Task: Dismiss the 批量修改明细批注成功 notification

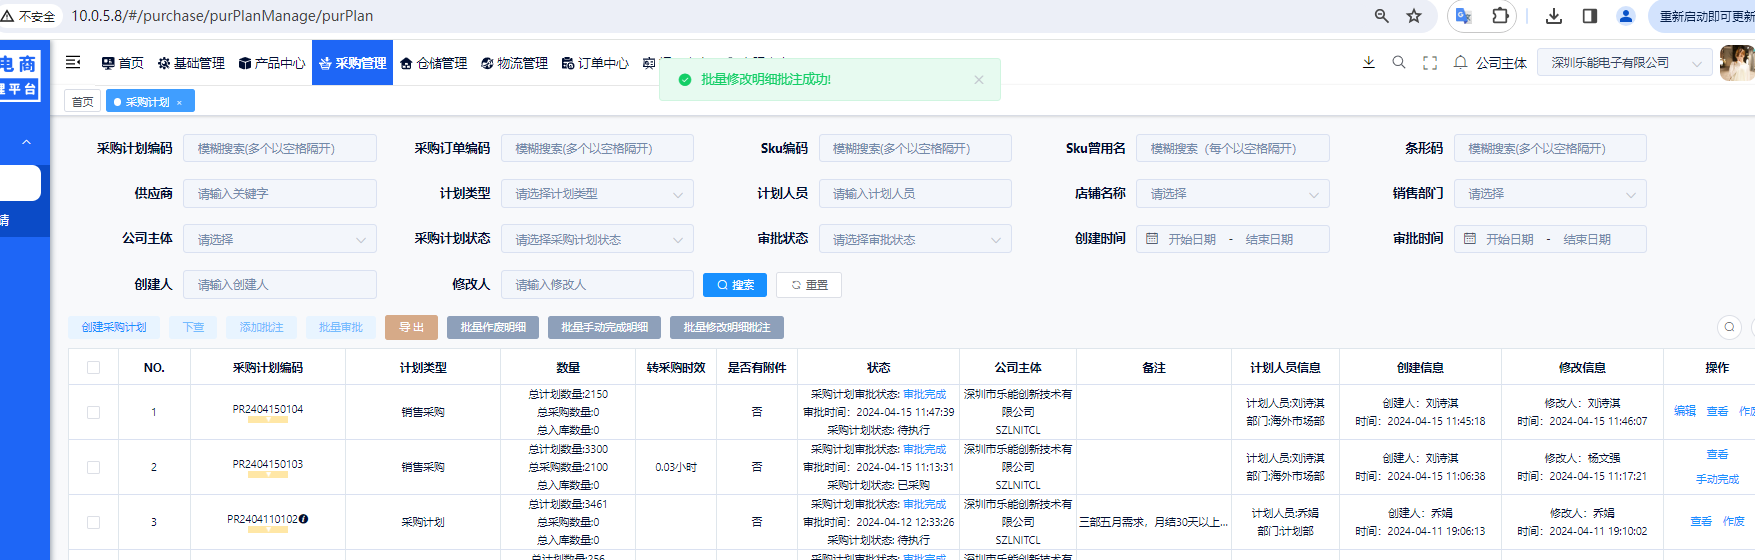Action: [x=979, y=80]
